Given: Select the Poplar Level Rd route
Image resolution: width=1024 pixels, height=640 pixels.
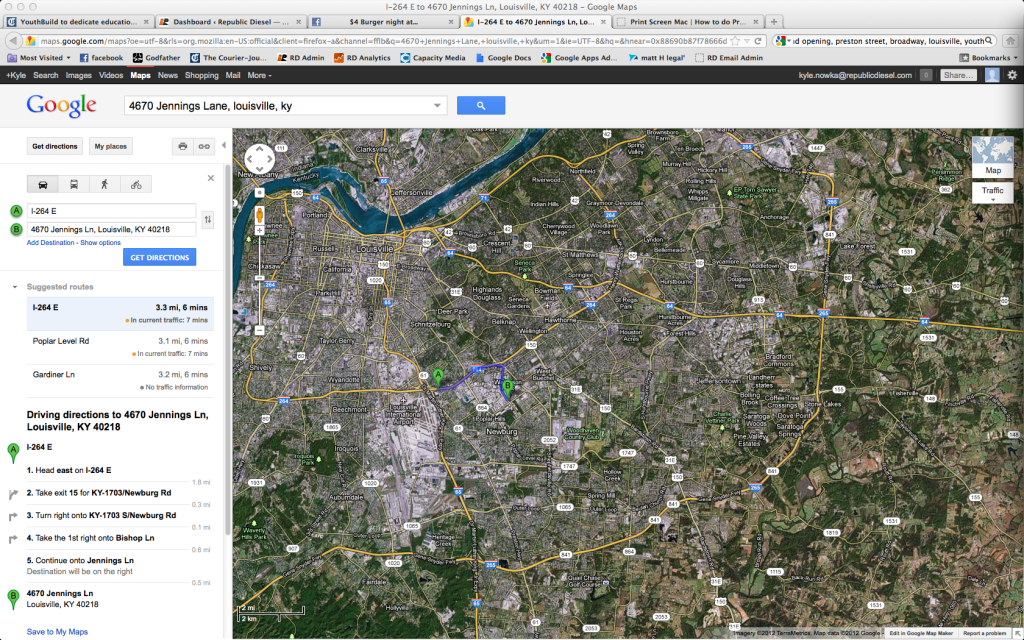Looking at the screenshot, I should pos(60,341).
